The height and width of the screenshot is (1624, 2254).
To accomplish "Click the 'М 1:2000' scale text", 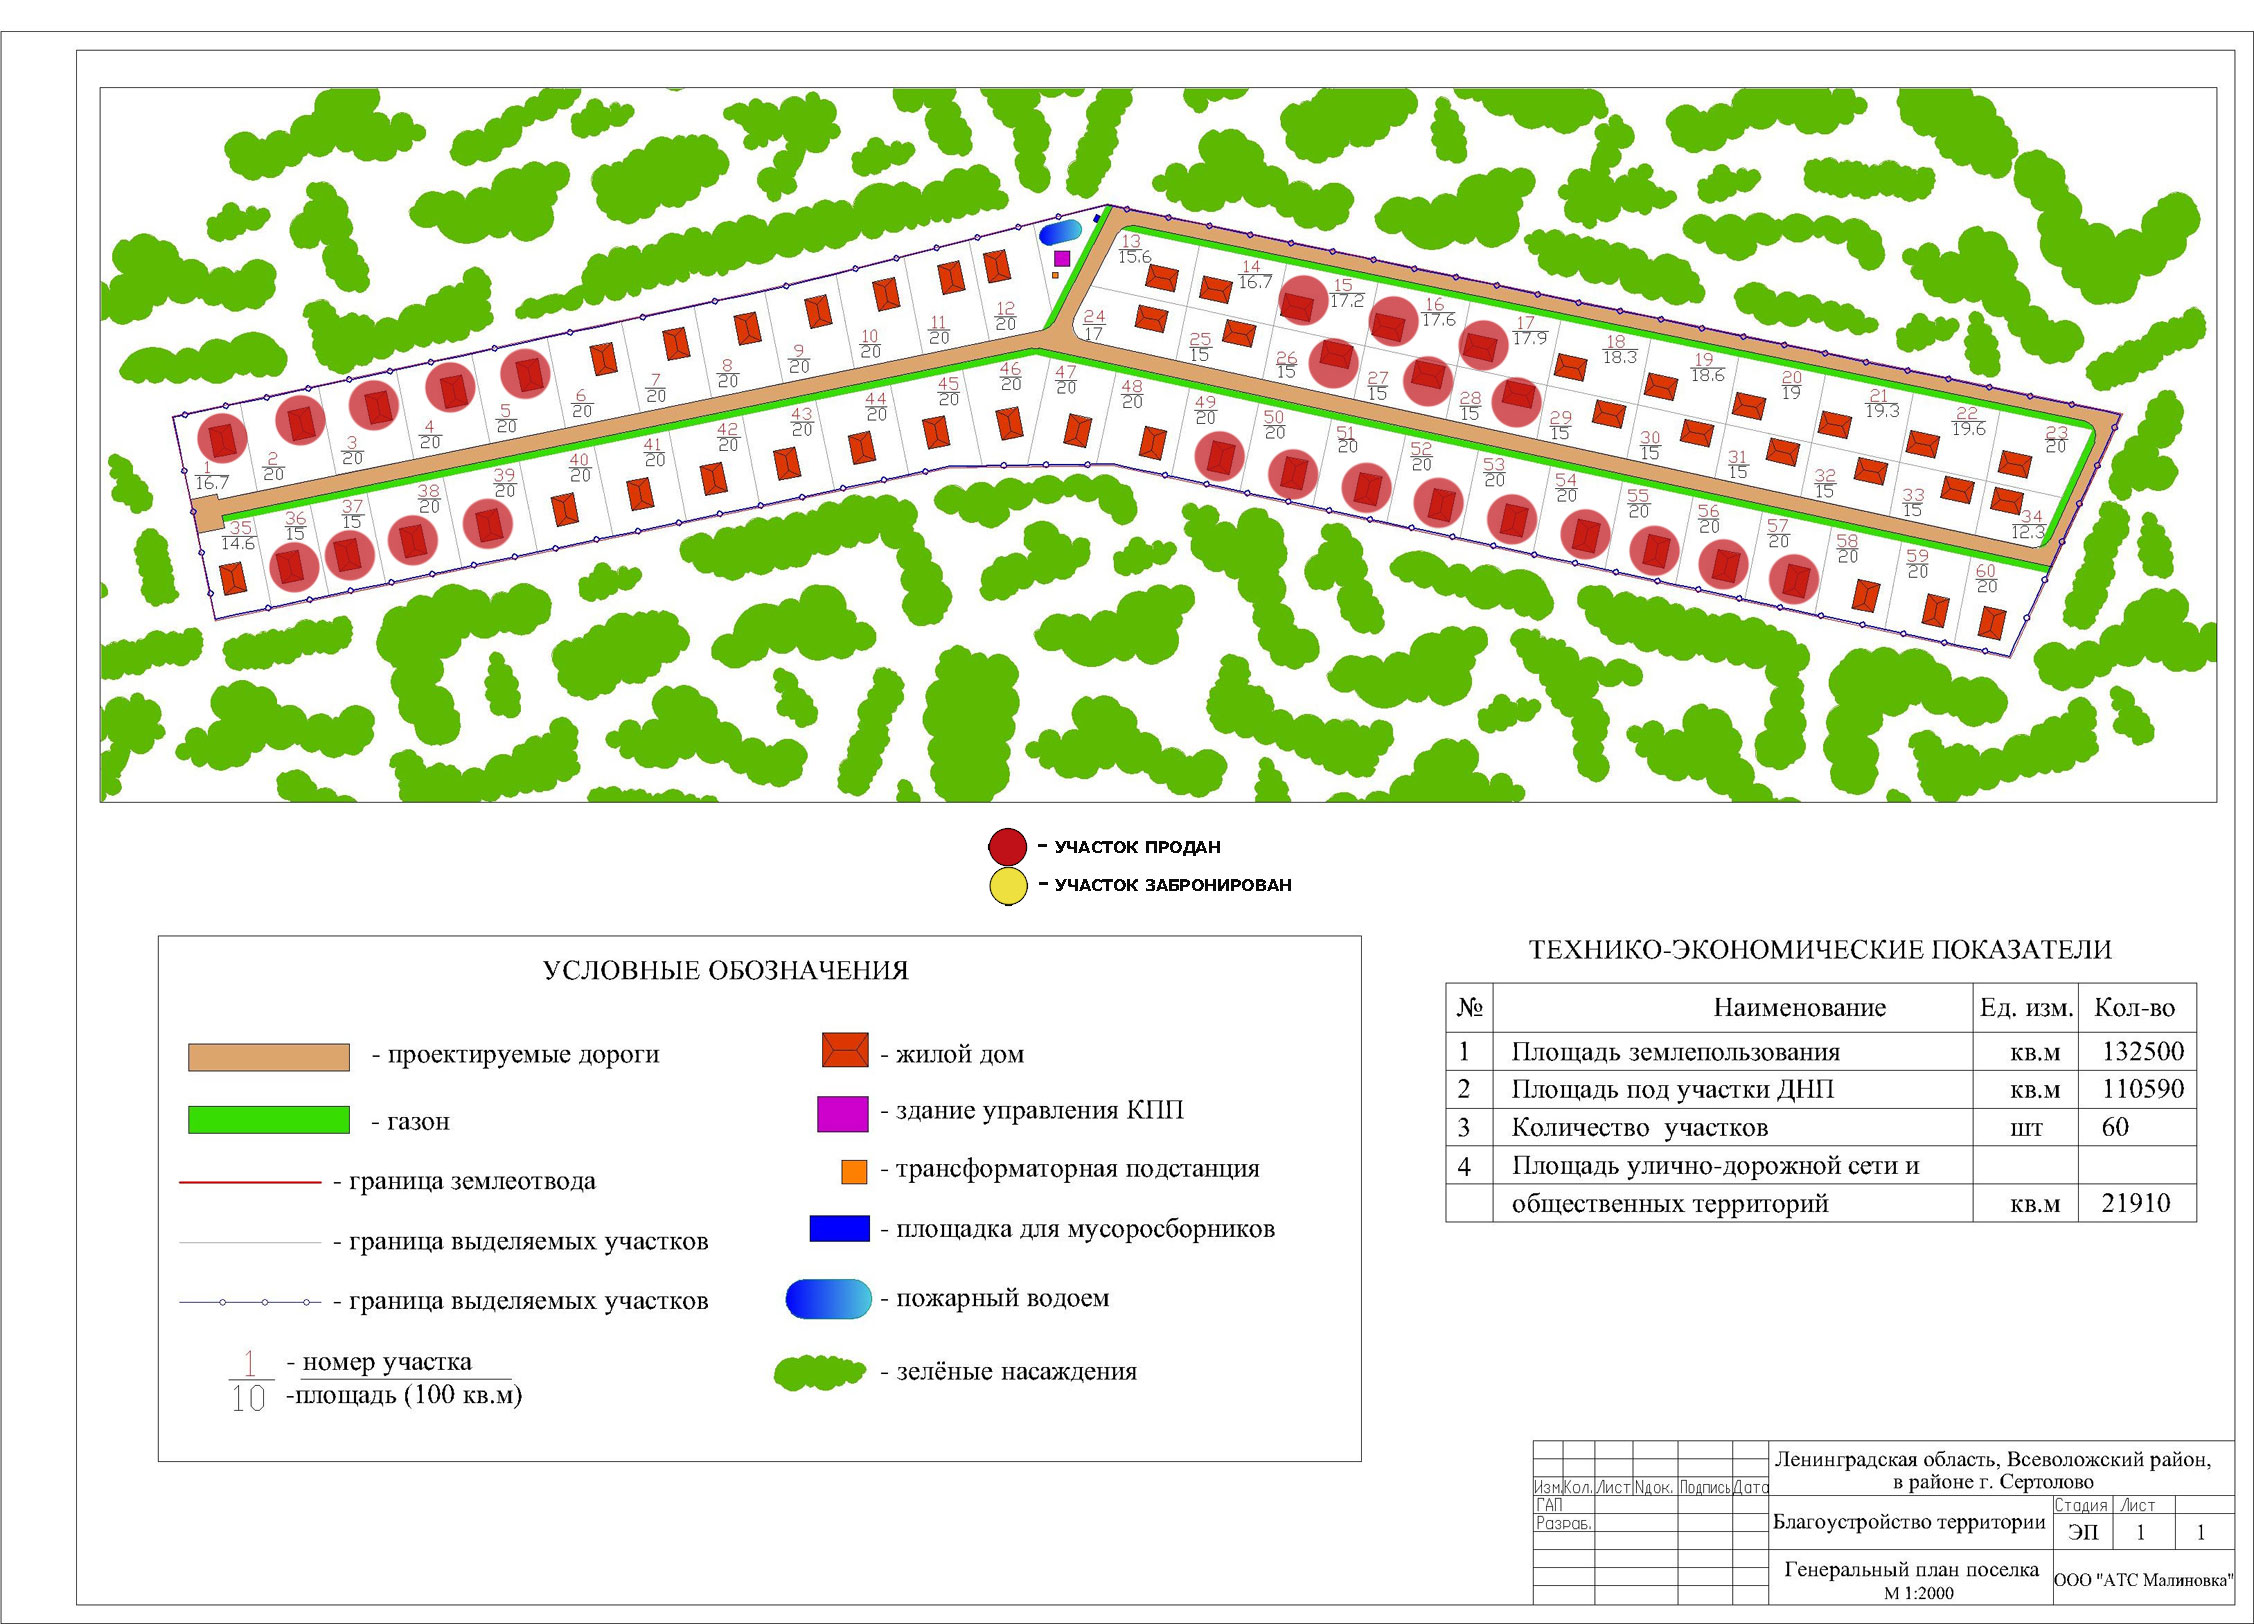I will (1918, 1594).
